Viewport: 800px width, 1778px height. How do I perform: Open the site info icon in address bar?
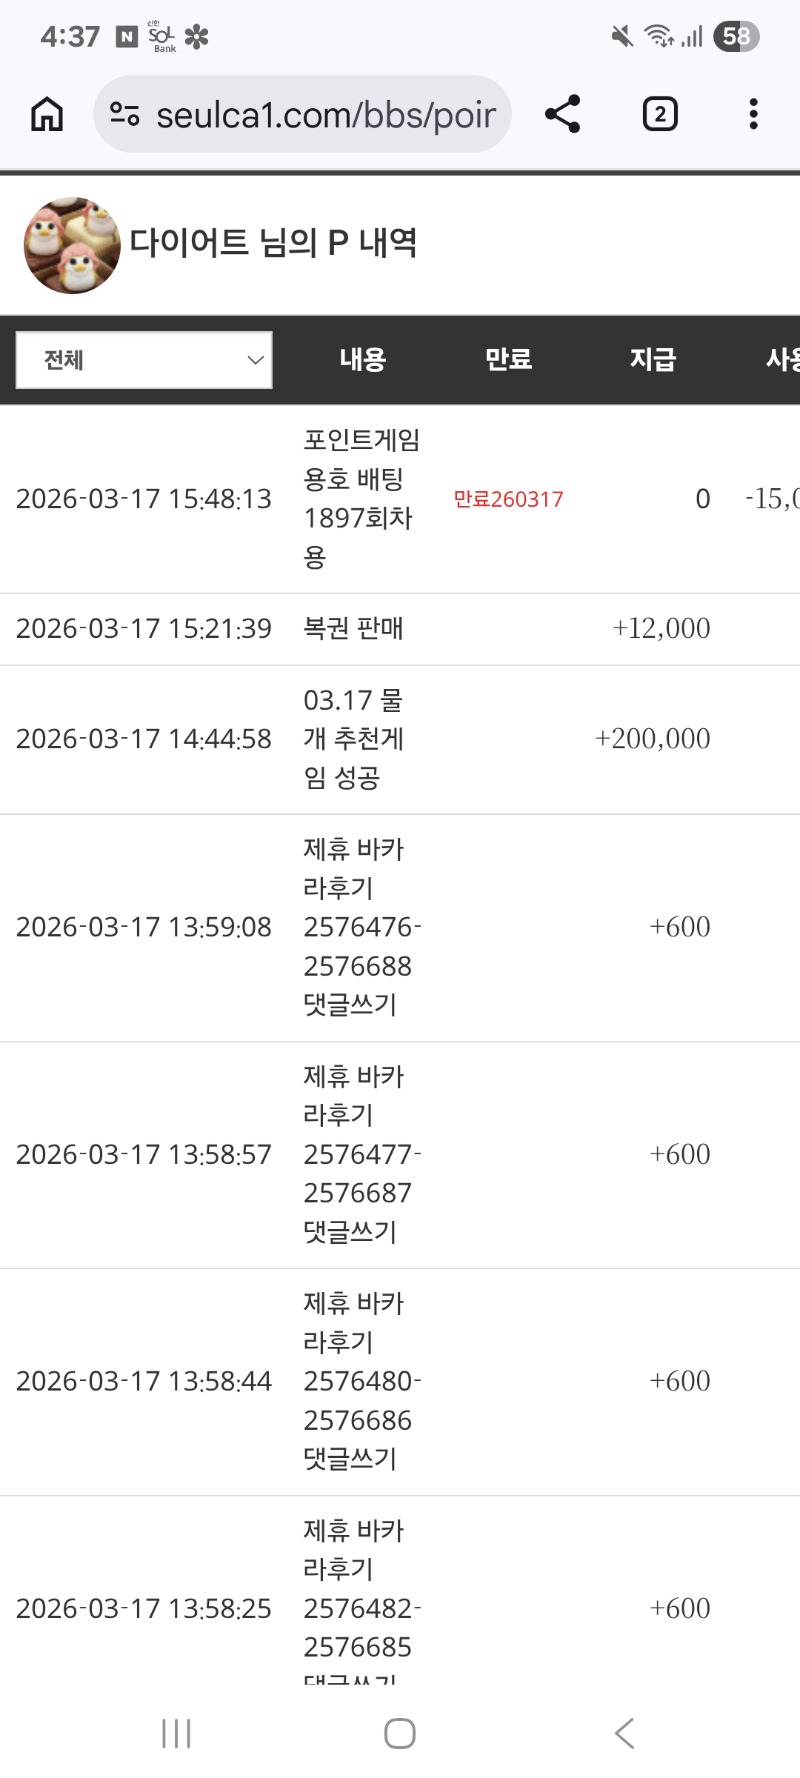coord(124,114)
